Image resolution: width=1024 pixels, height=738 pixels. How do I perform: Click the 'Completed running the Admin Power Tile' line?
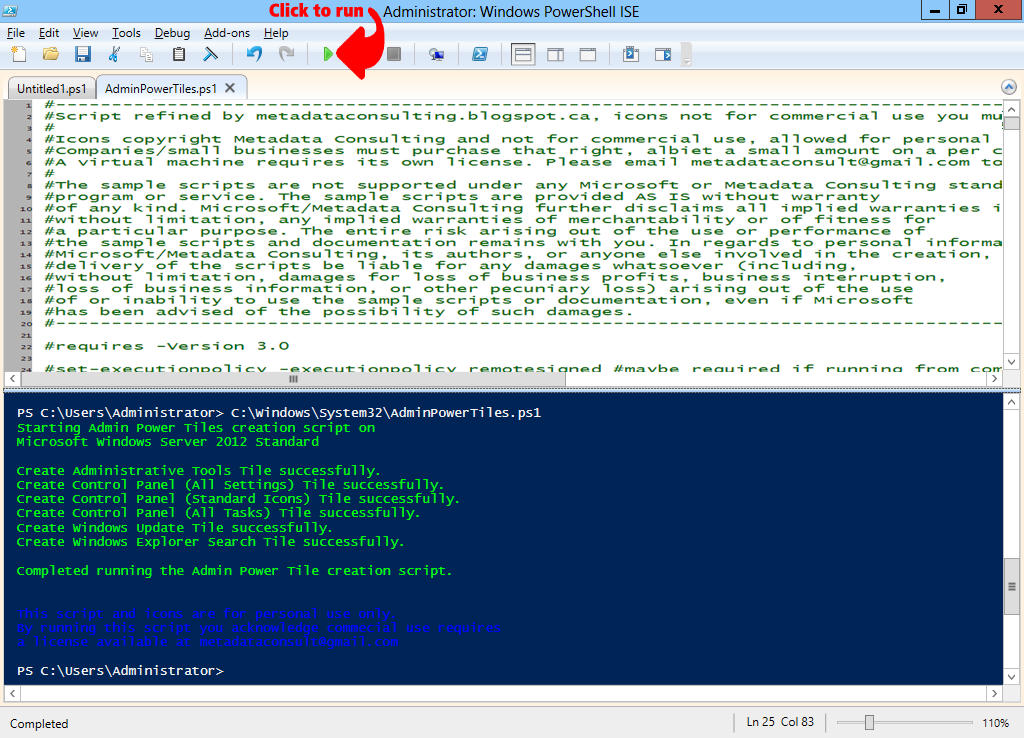click(x=234, y=571)
